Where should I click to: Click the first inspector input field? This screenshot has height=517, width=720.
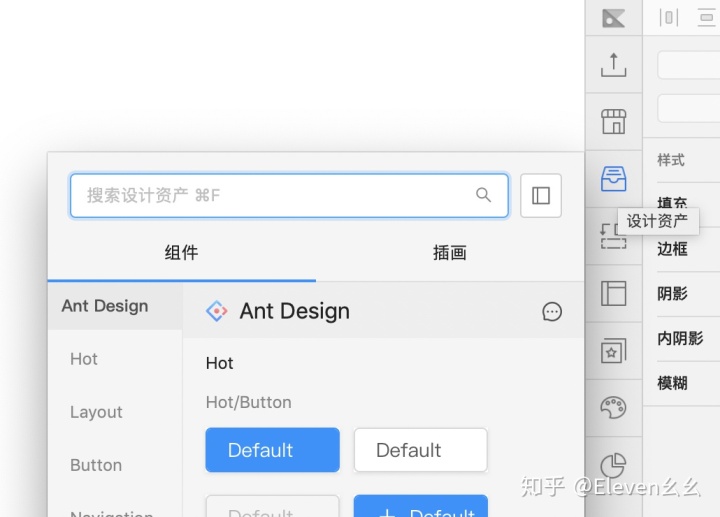689,65
